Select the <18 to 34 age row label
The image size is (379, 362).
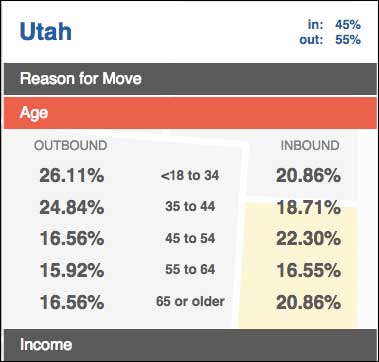click(x=190, y=176)
